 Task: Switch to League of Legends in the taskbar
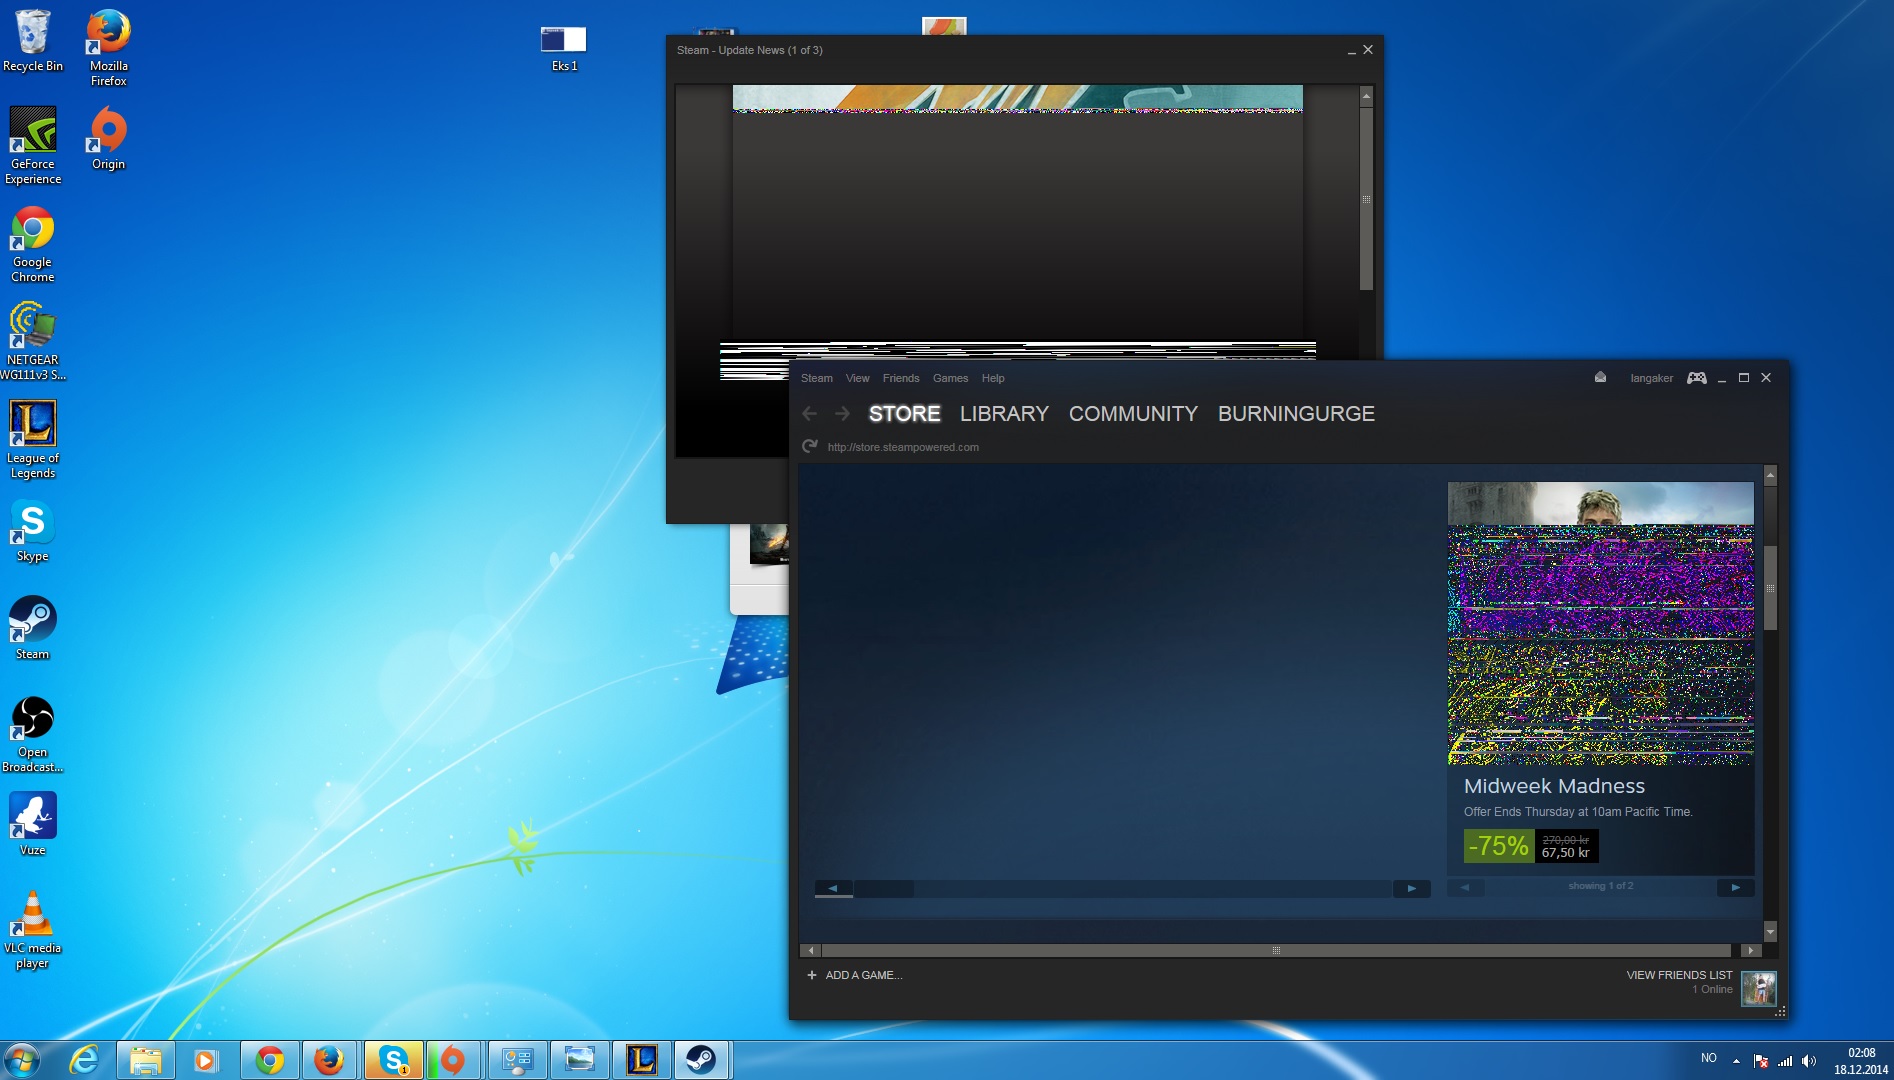[641, 1060]
